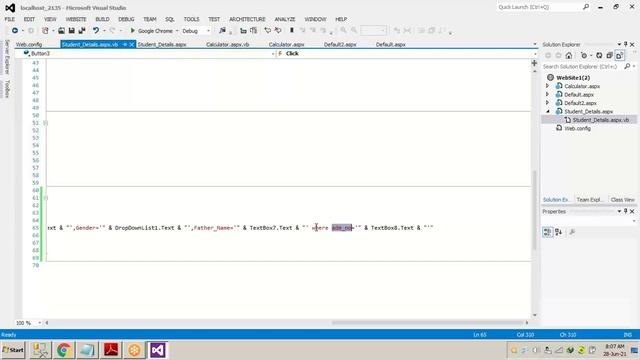The image size is (640, 360).
Task: Save the current file with the Save icon
Action: (x=71, y=31)
